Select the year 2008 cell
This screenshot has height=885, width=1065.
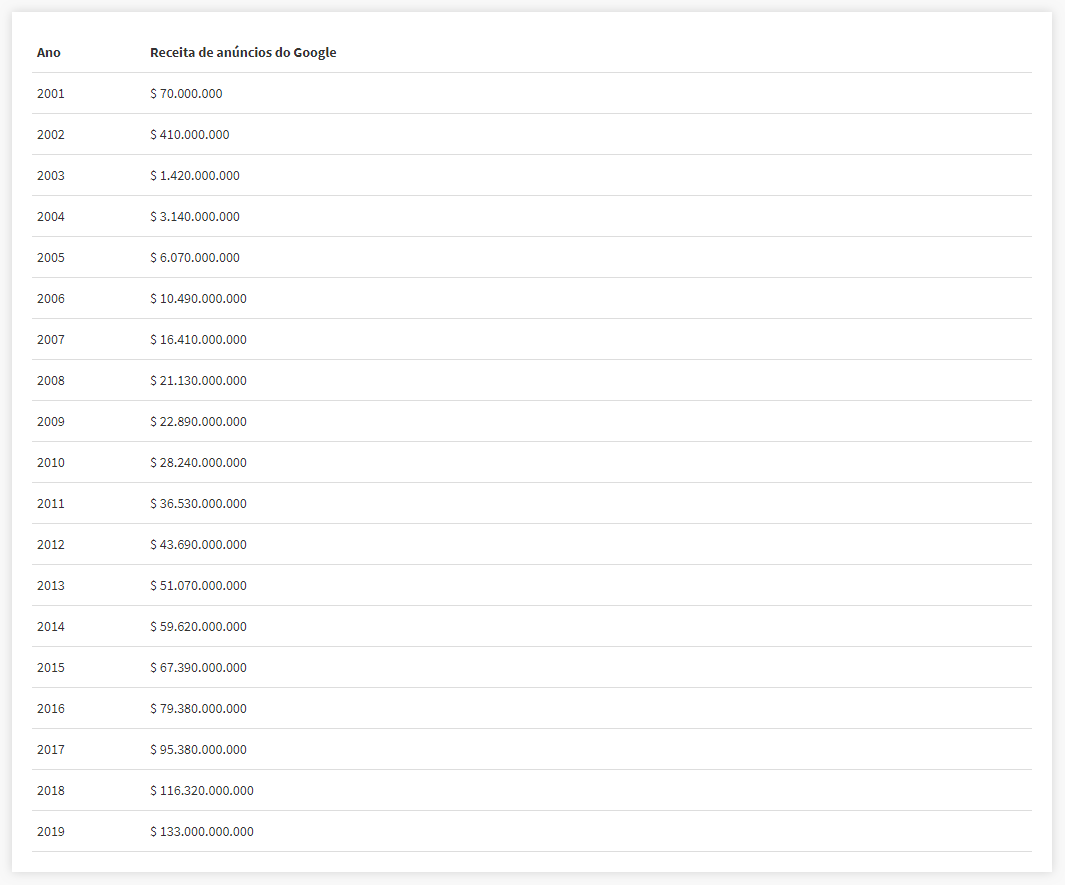click(x=51, y=380)
